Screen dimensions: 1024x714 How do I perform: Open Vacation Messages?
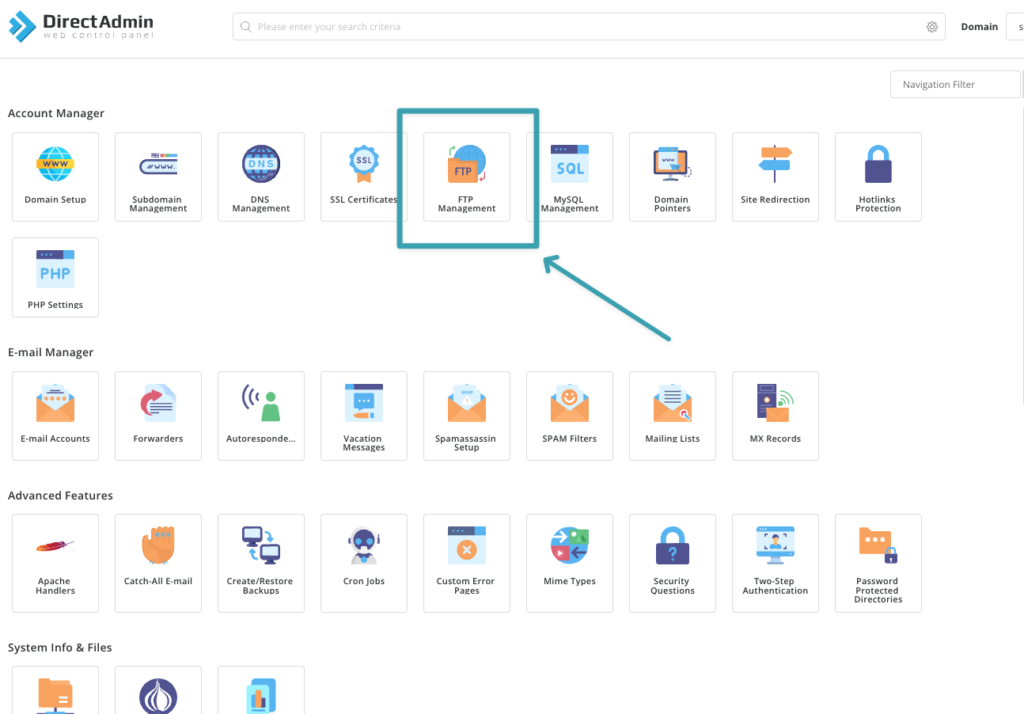364,416
